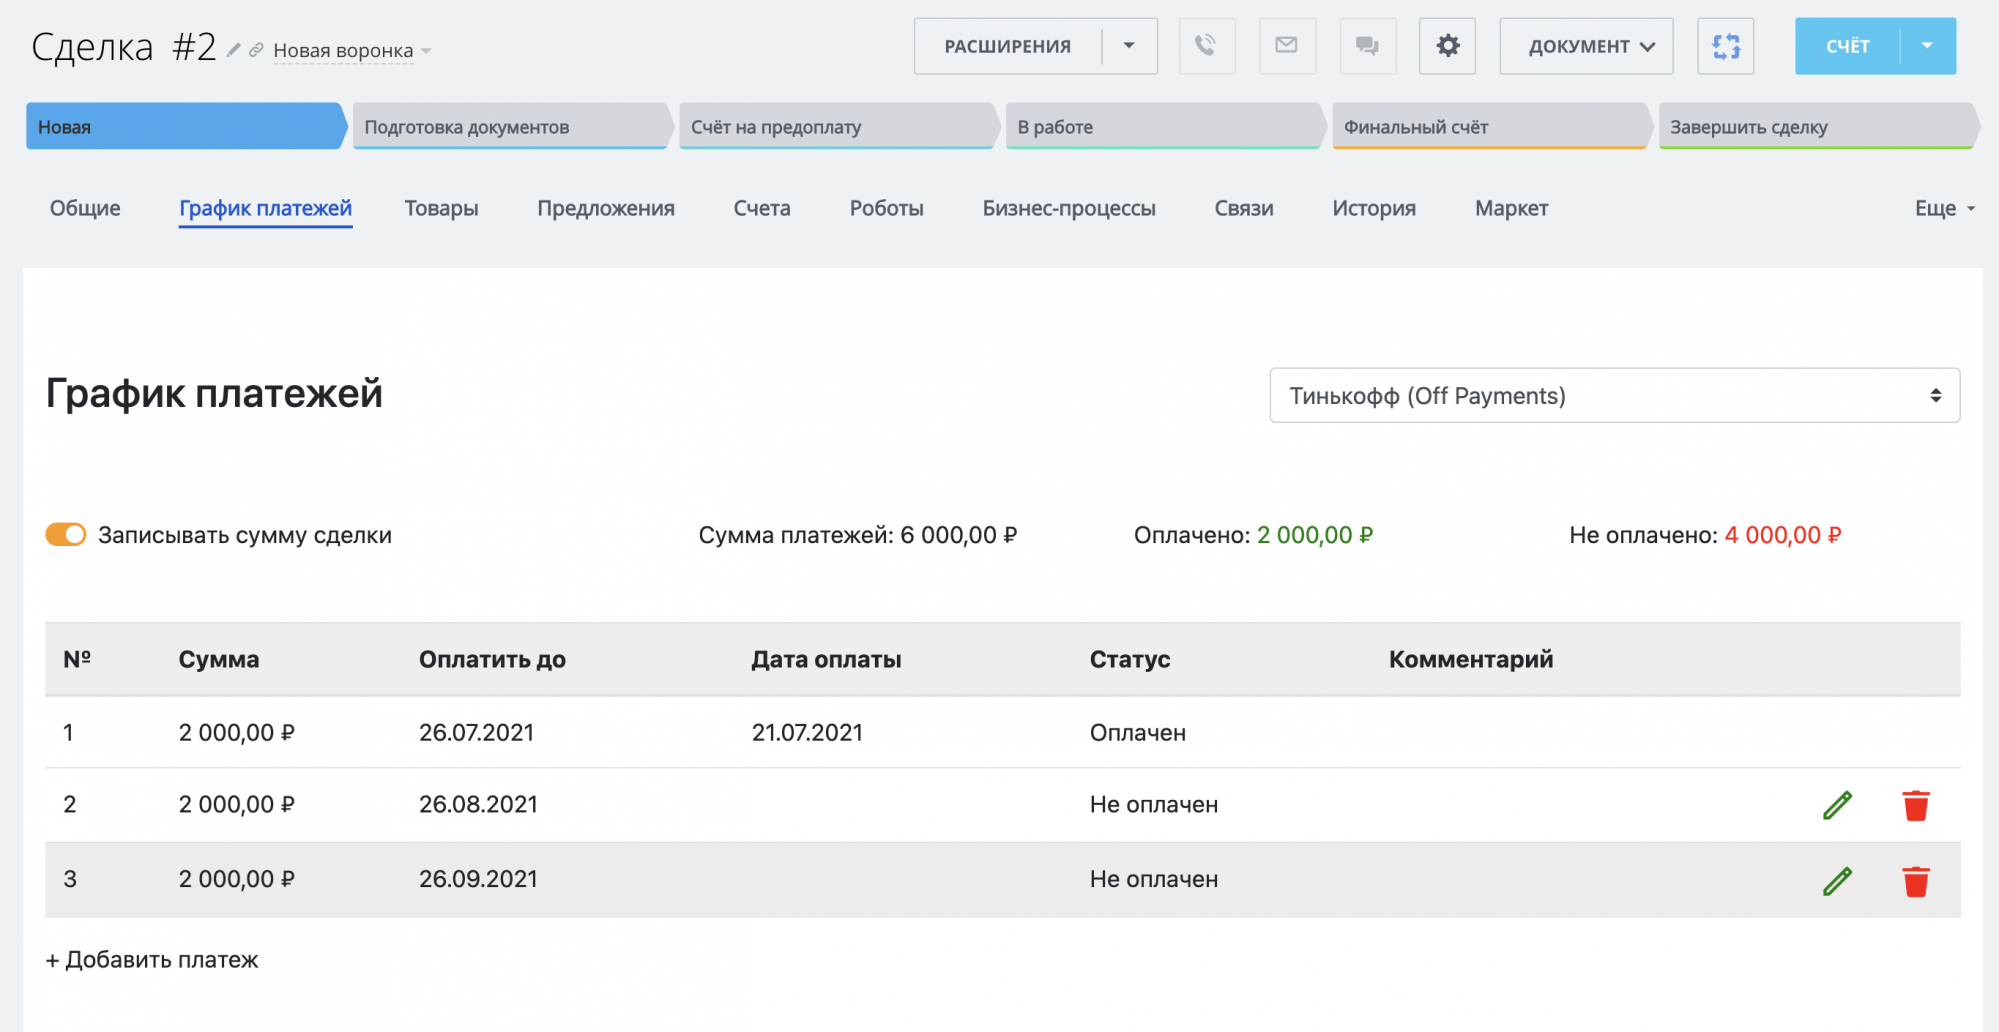Open the История tab
This screenshot has width=1999, height=1032.
1373,208
